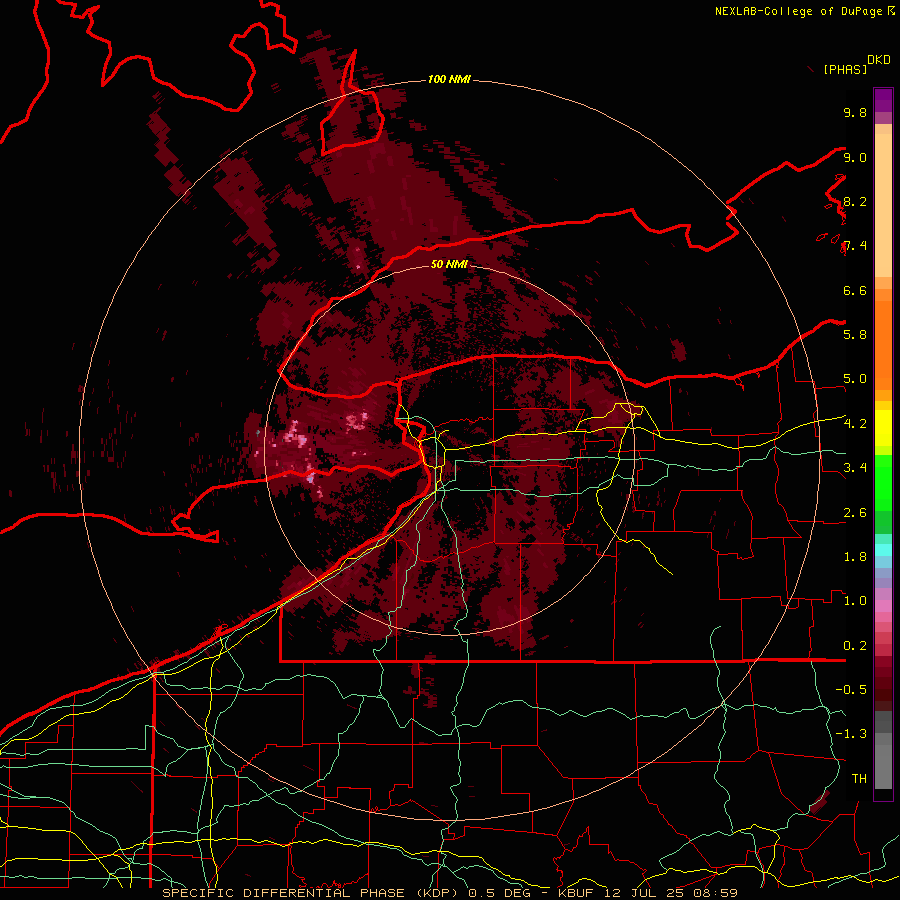Viewport: 900px width, 900px height.
Task: Click the 1.8 value on color scale
Action: pos(855,557)
